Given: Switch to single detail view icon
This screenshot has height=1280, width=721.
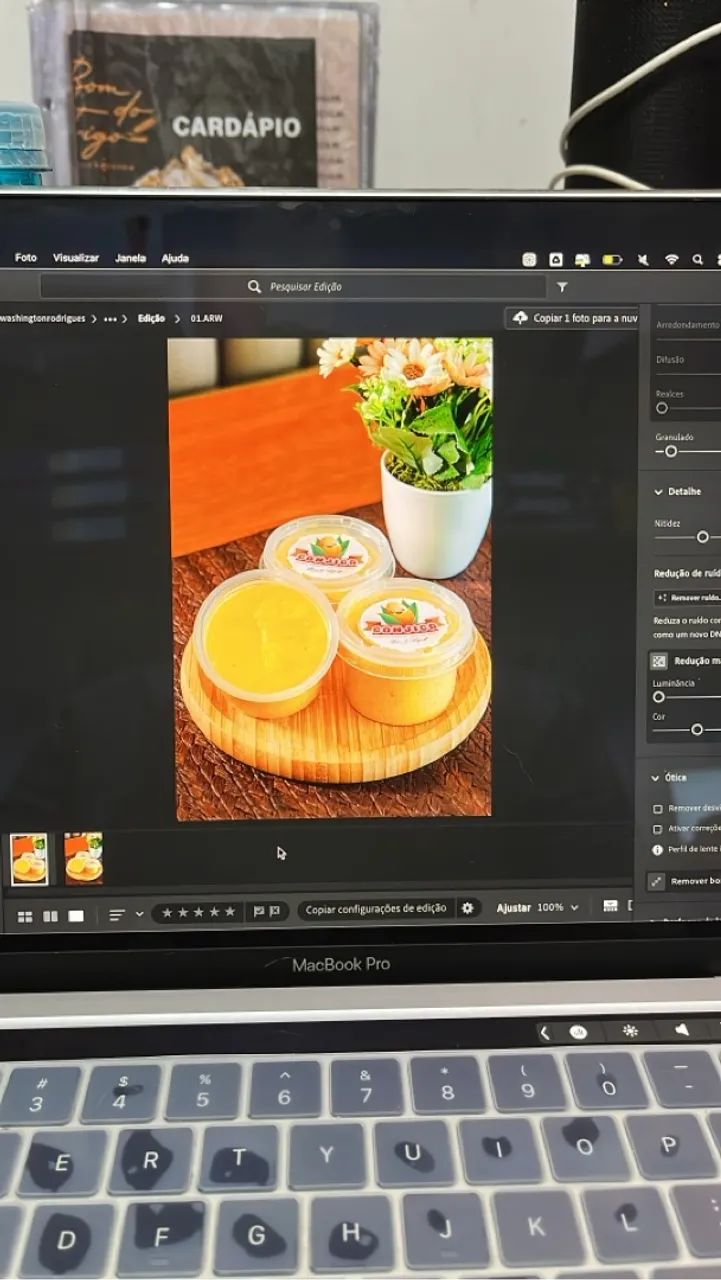Looking at the screenshot, I should (76, 916).
